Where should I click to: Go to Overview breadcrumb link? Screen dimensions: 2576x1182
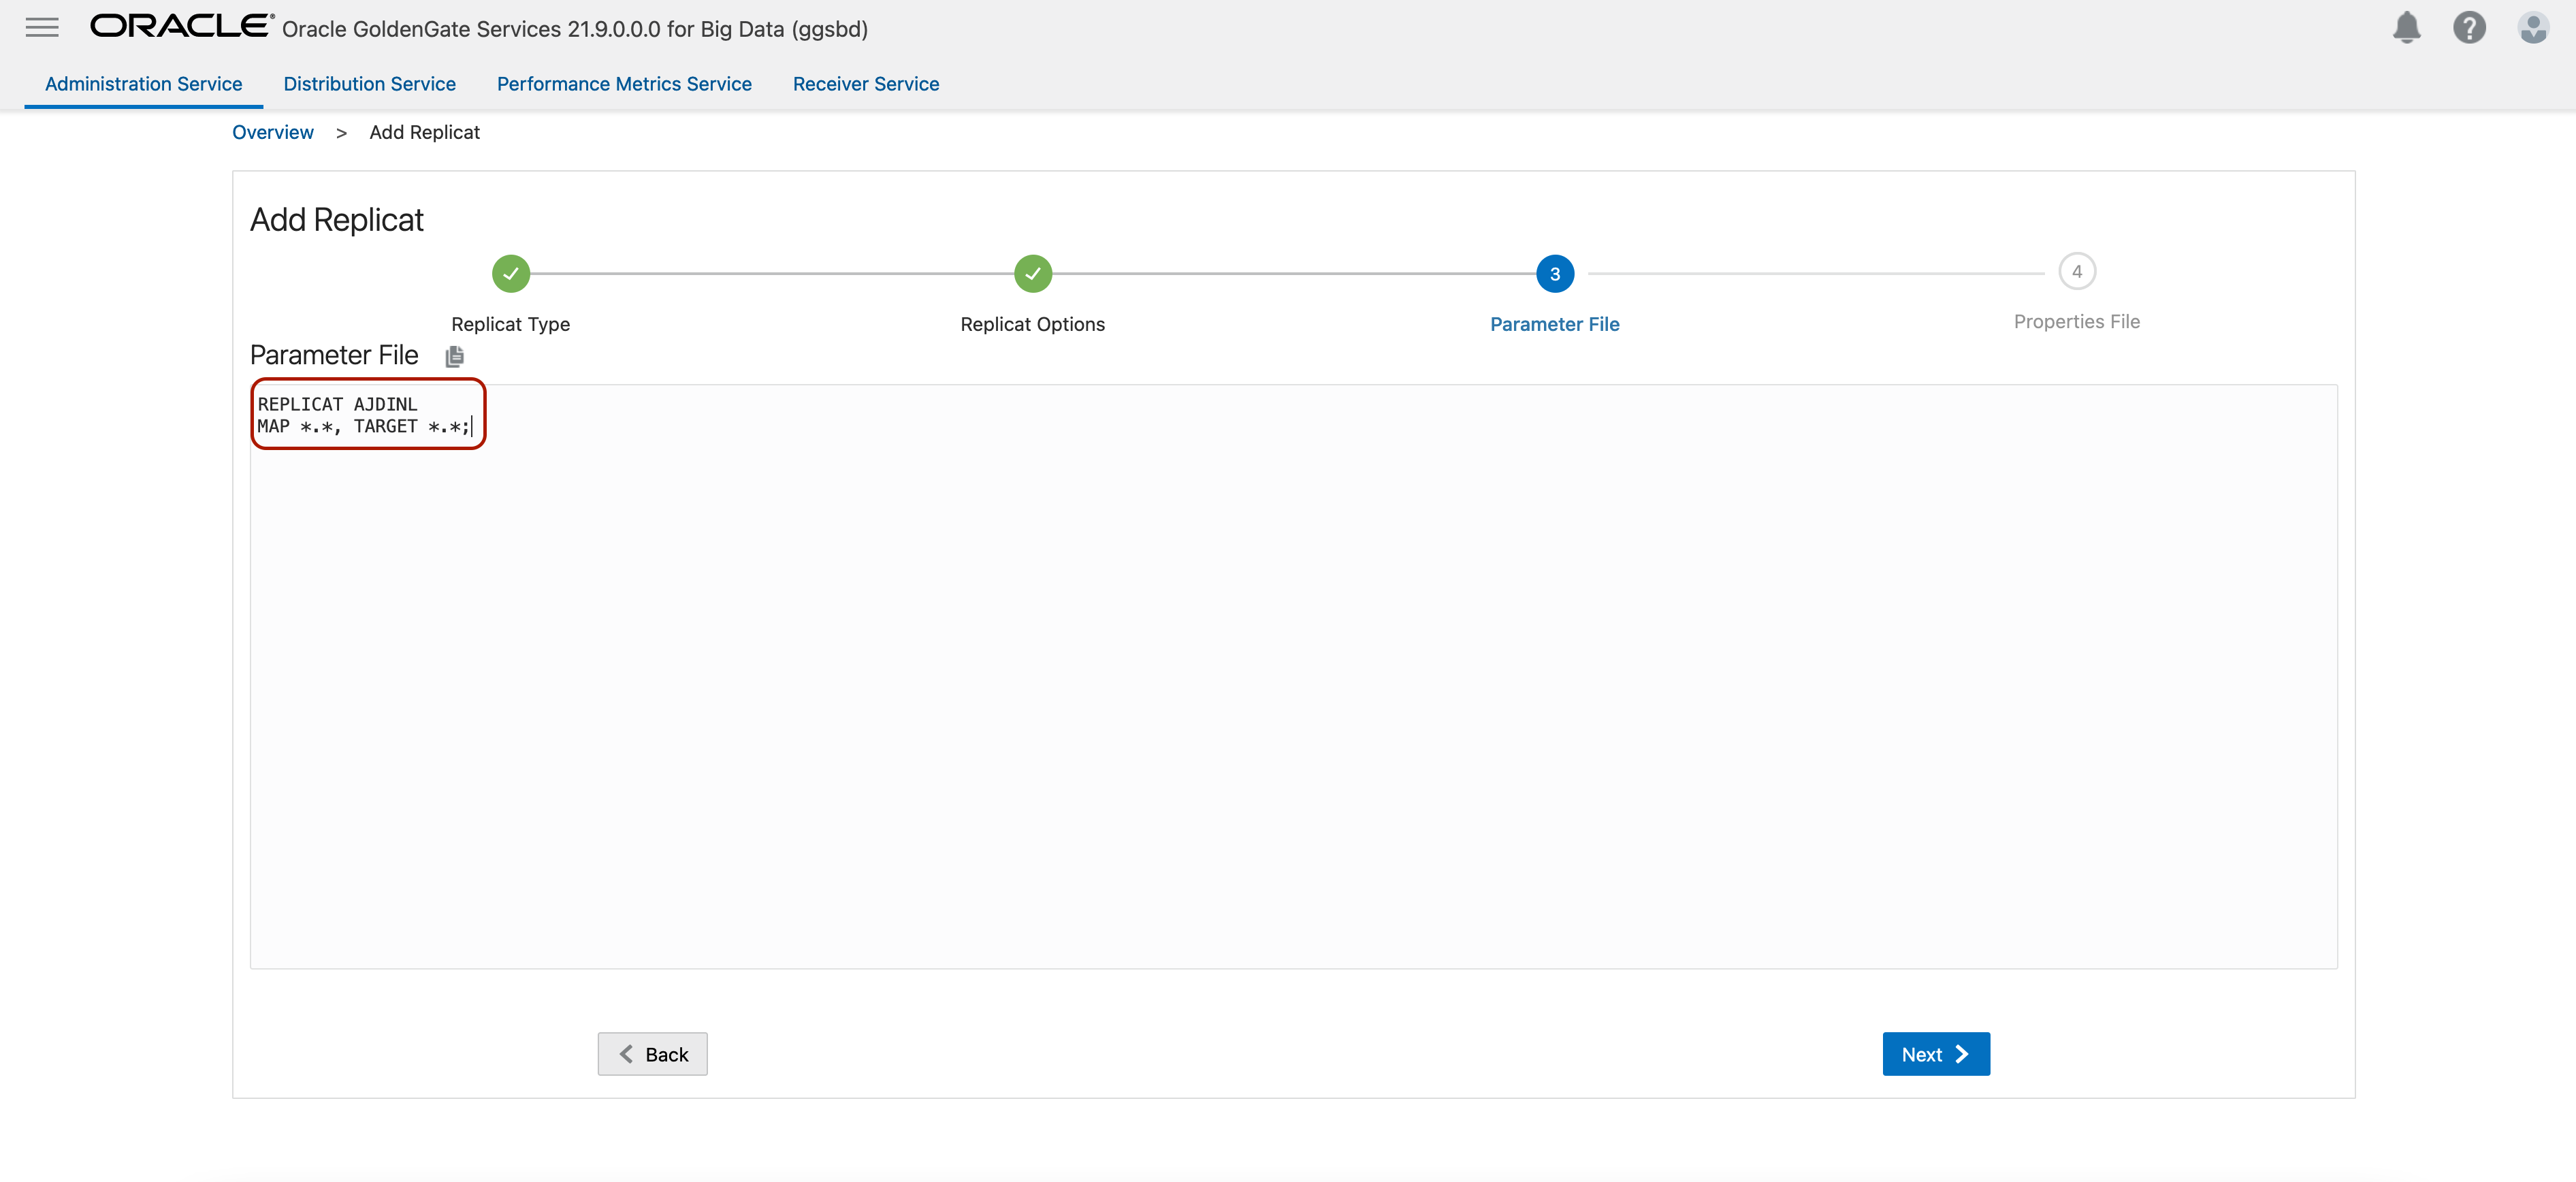coord(272,132)
